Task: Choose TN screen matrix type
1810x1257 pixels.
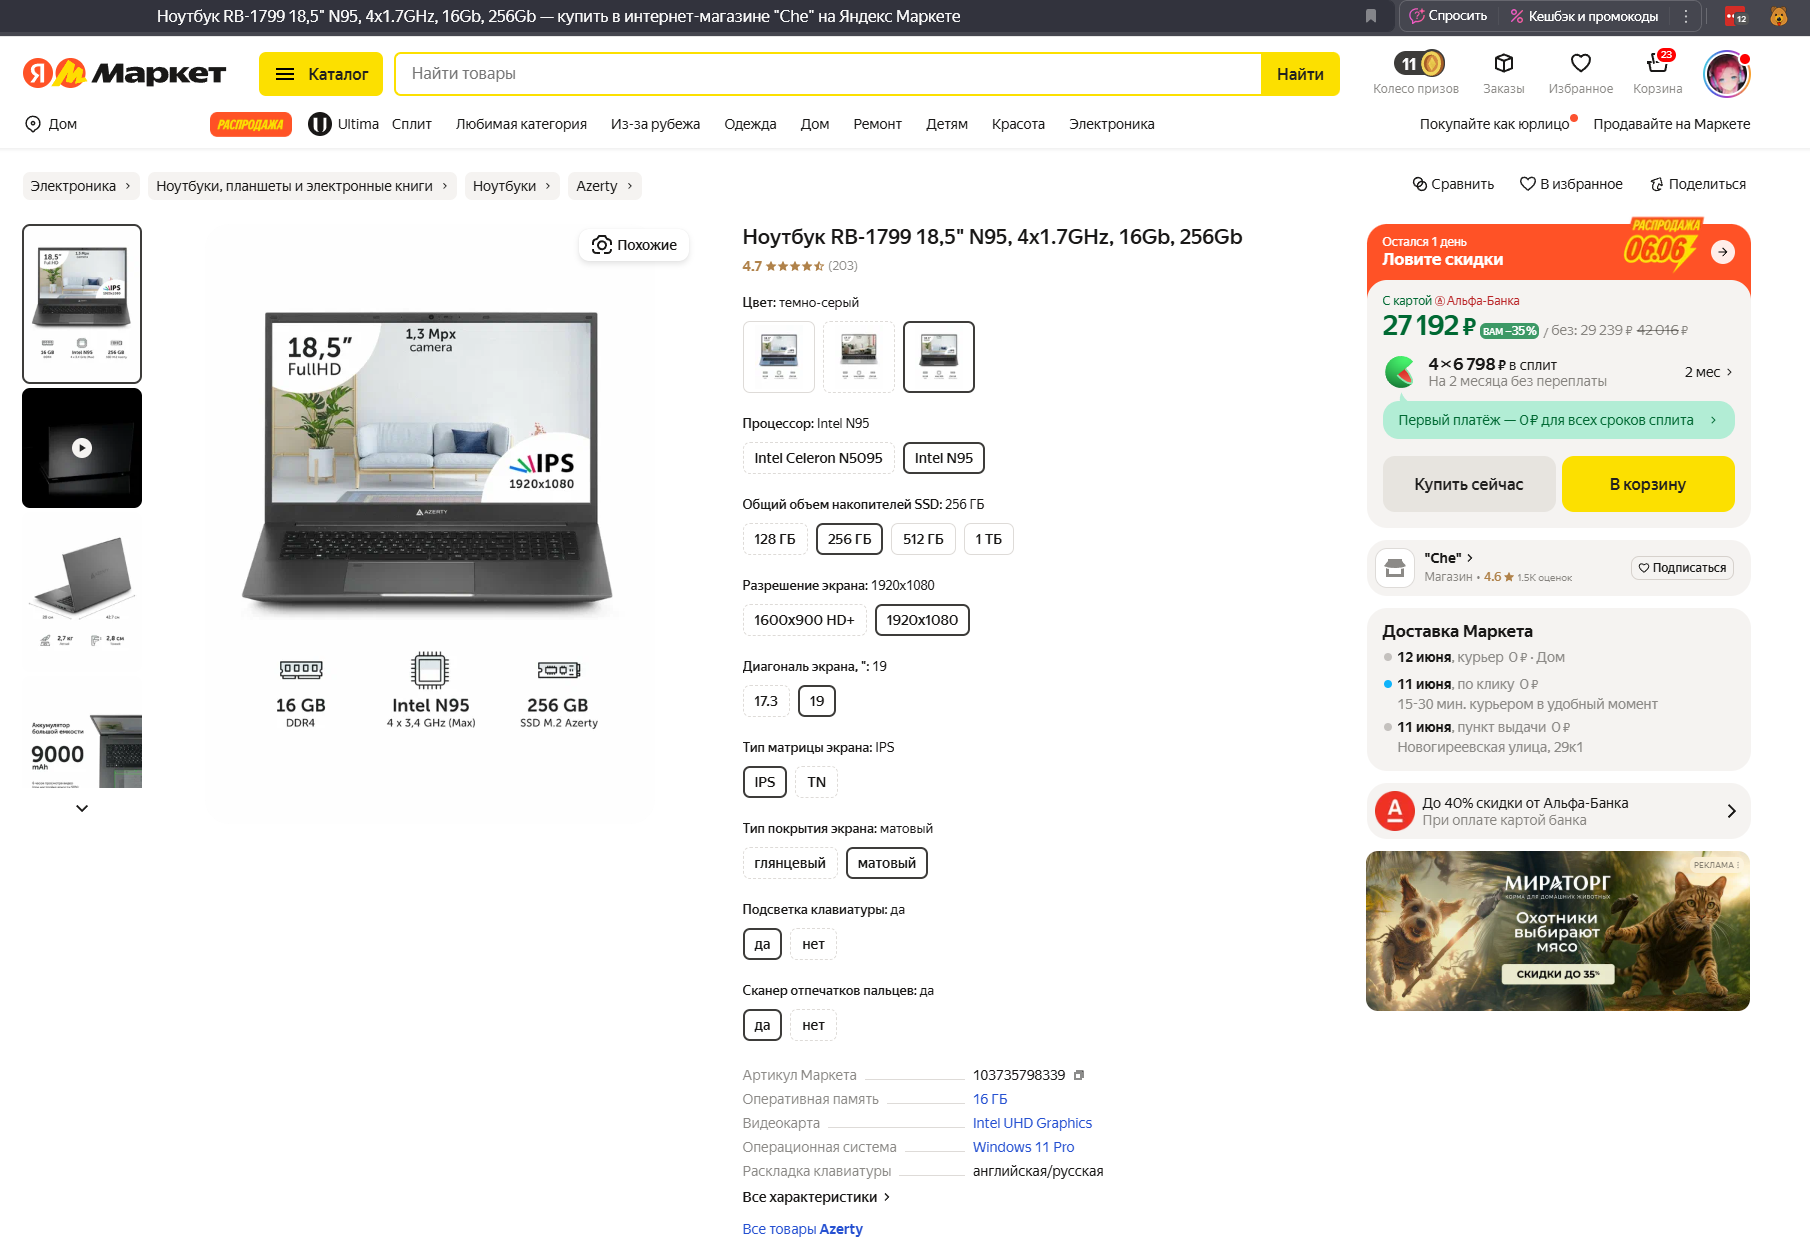Action: pyautogui.click(x=816, y=782)
